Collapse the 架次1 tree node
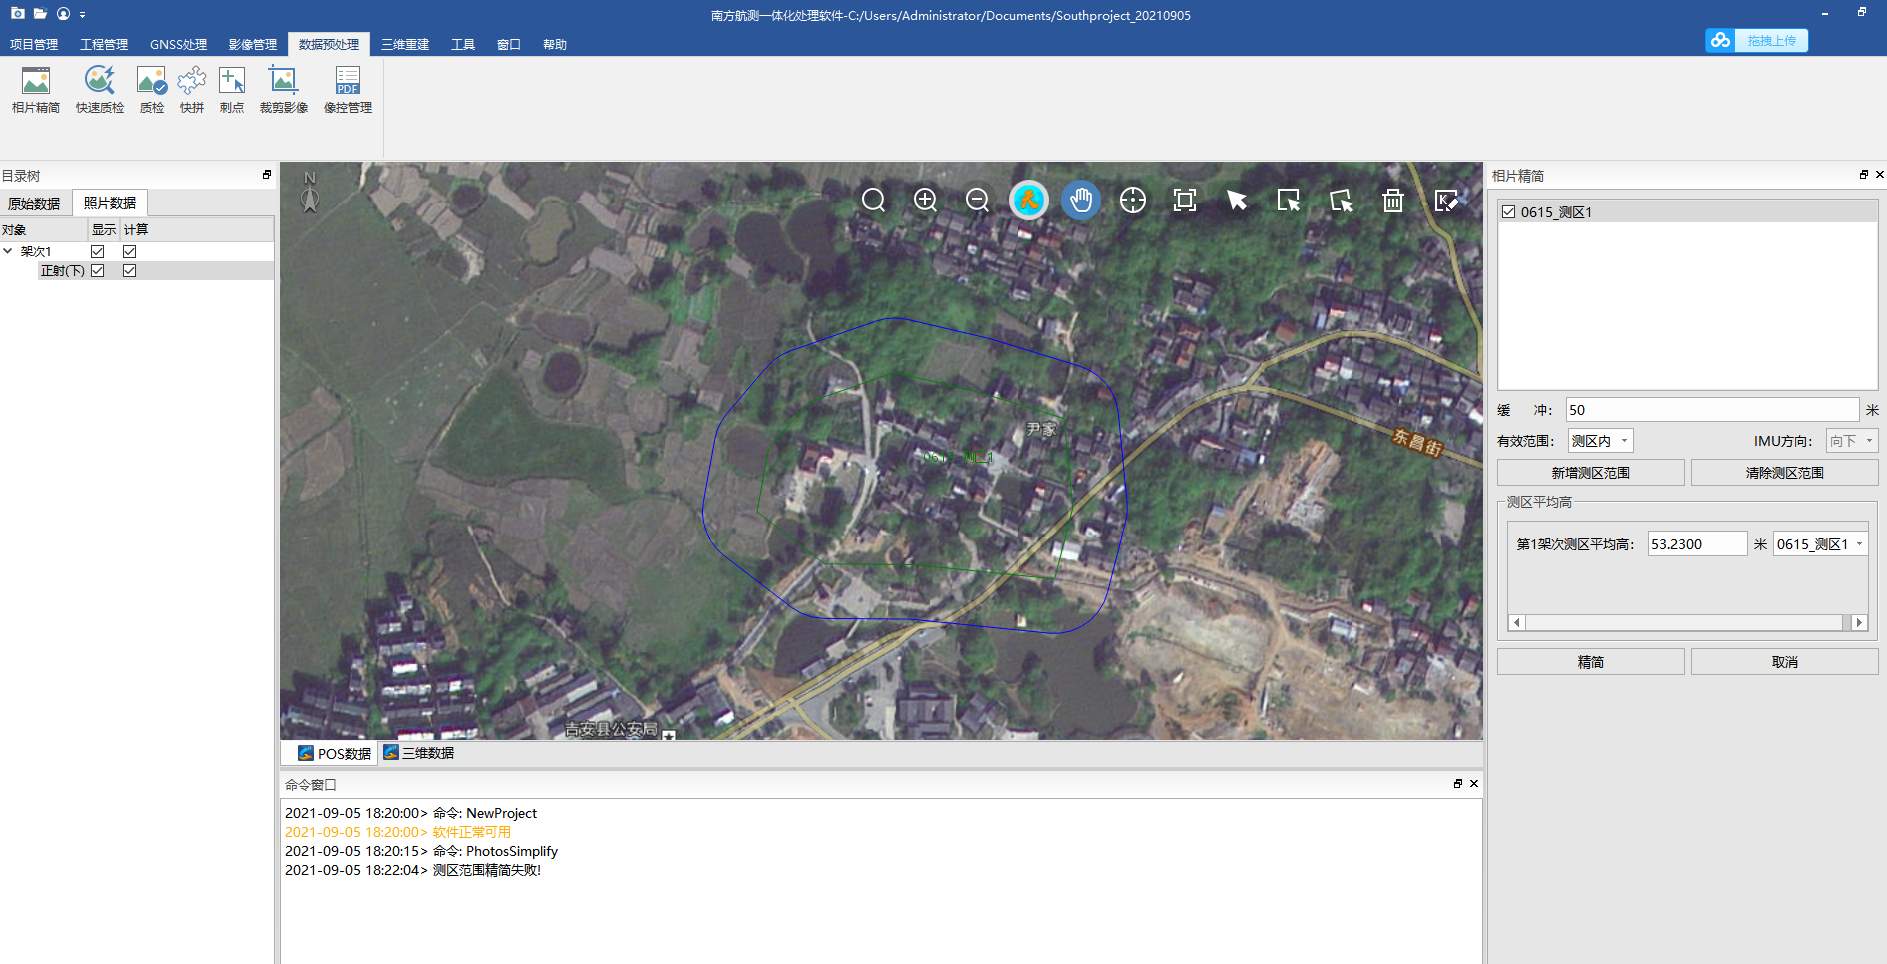 (x=8, y=252)
